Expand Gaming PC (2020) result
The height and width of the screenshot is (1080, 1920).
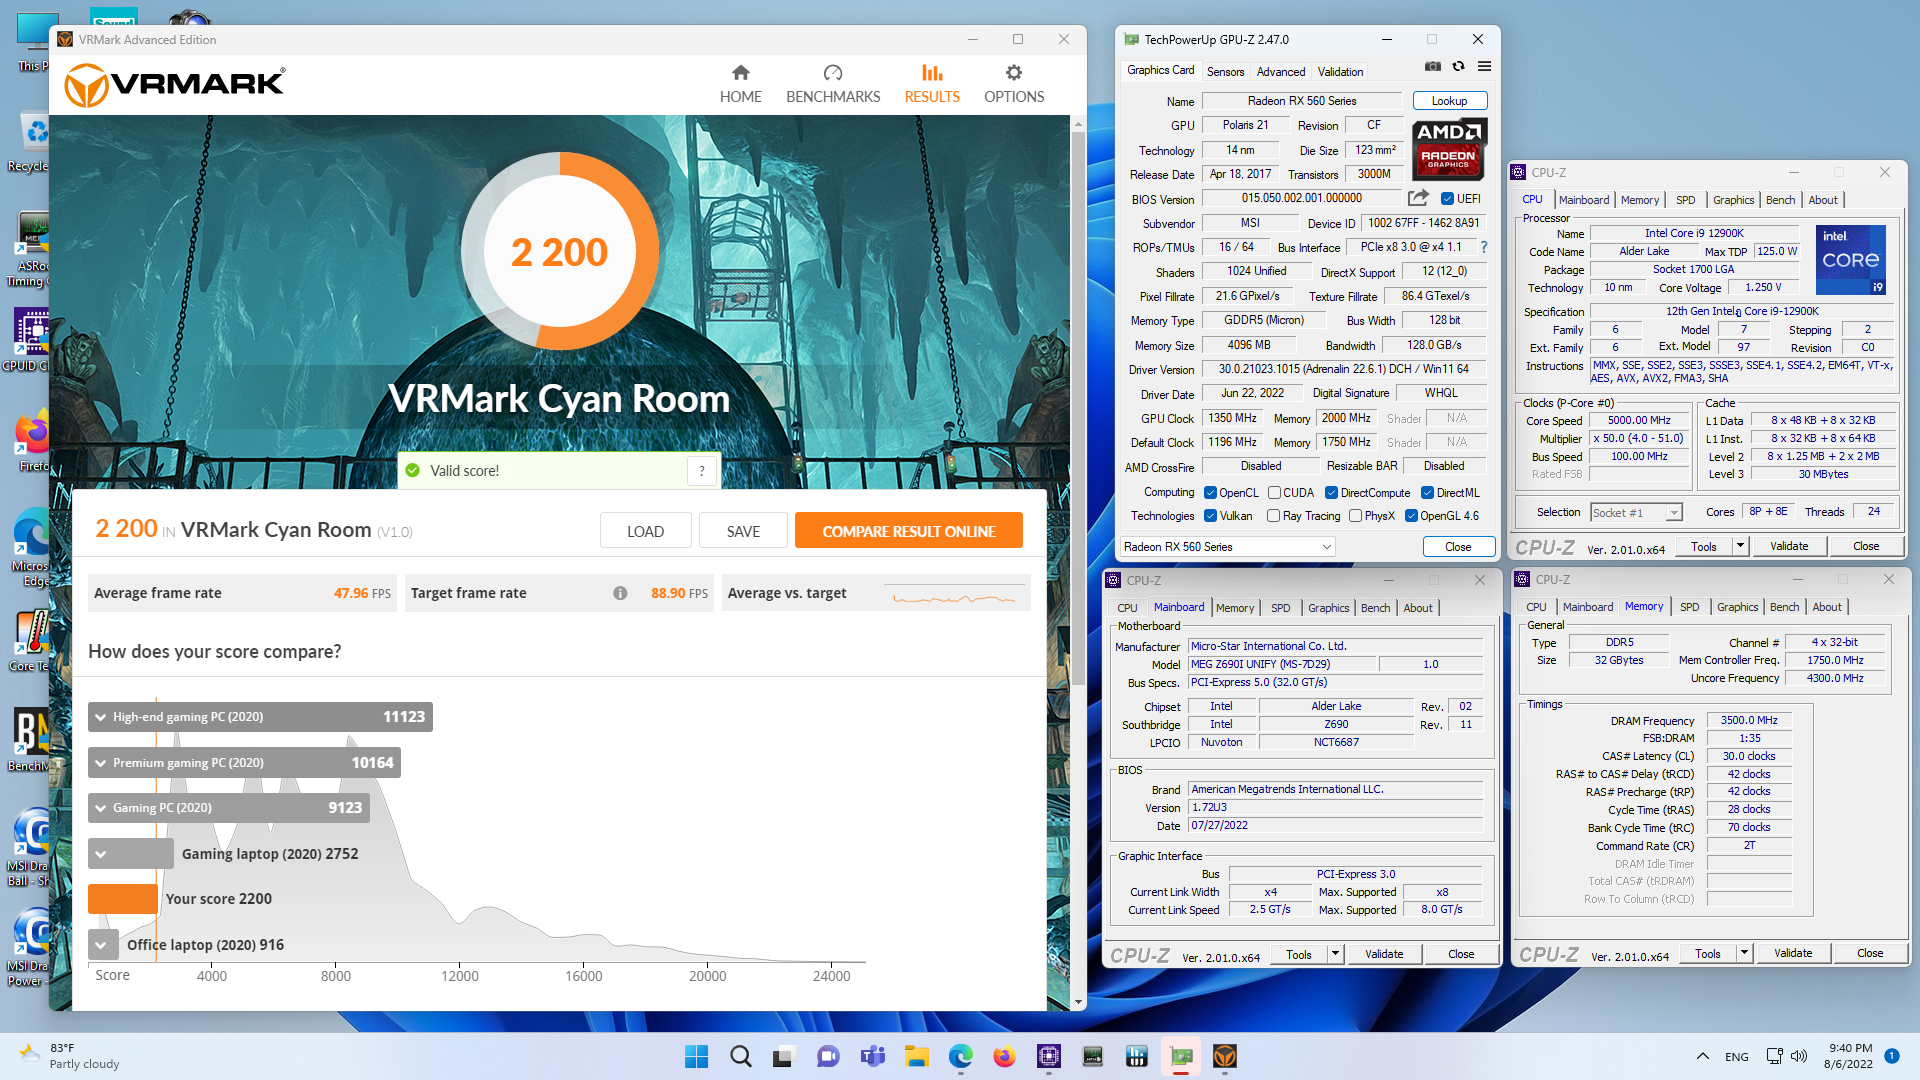click(x=229, y=808)
